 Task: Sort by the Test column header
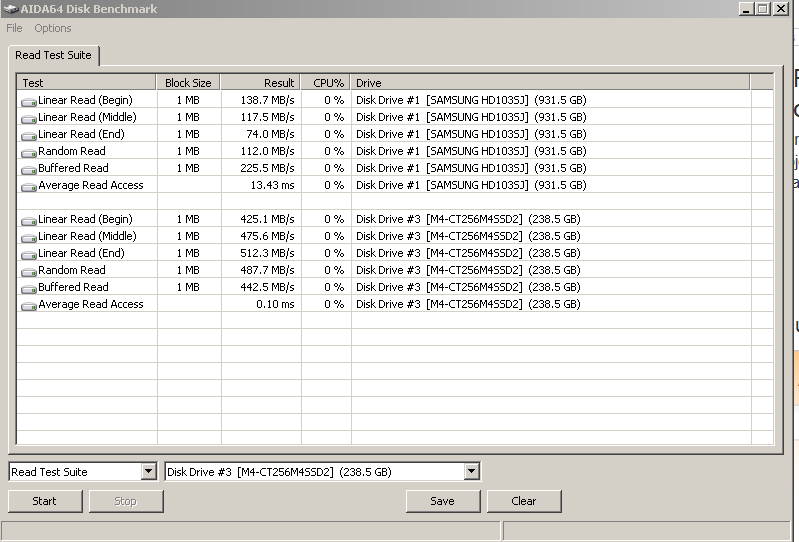[87, 83]
